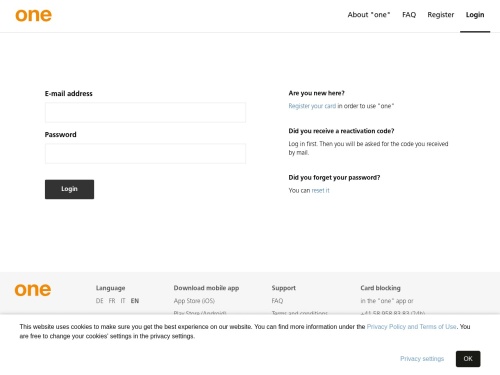Open Privacy settings in cookie banner
500x375 pixels.
[x=422, y=359]
